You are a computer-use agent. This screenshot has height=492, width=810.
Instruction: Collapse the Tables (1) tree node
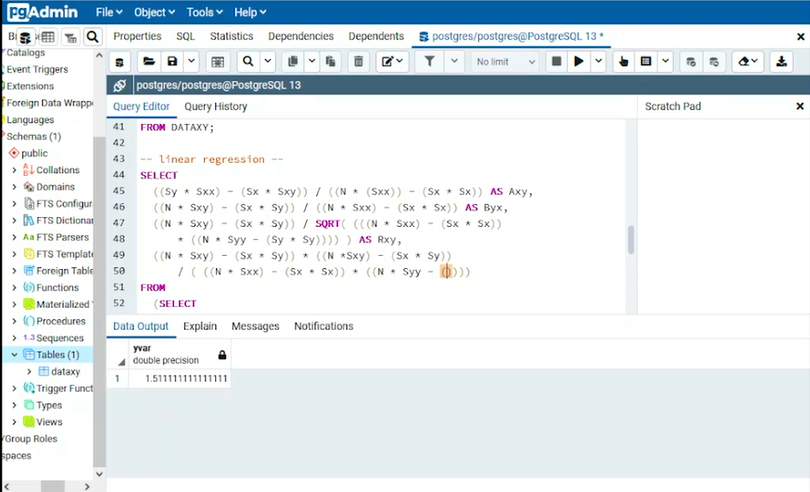click(14, 355)
